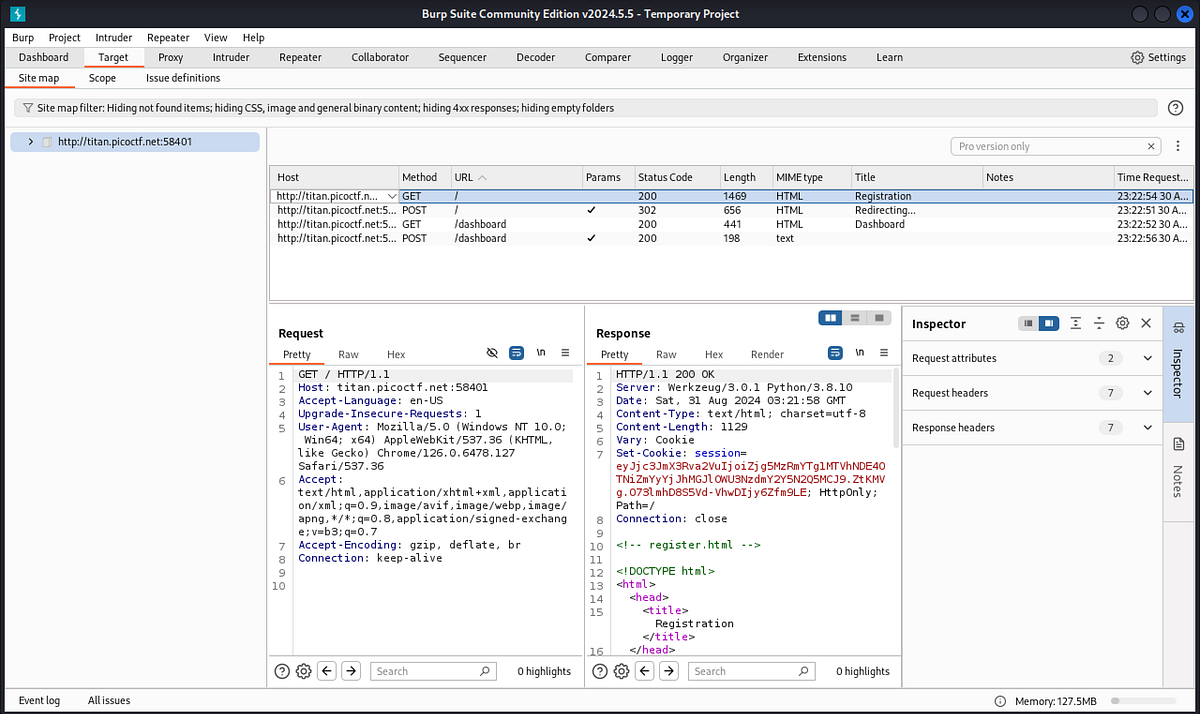Switch to side-by-side request/response layout
This screenshot has width=1200, height=714.
829,318
